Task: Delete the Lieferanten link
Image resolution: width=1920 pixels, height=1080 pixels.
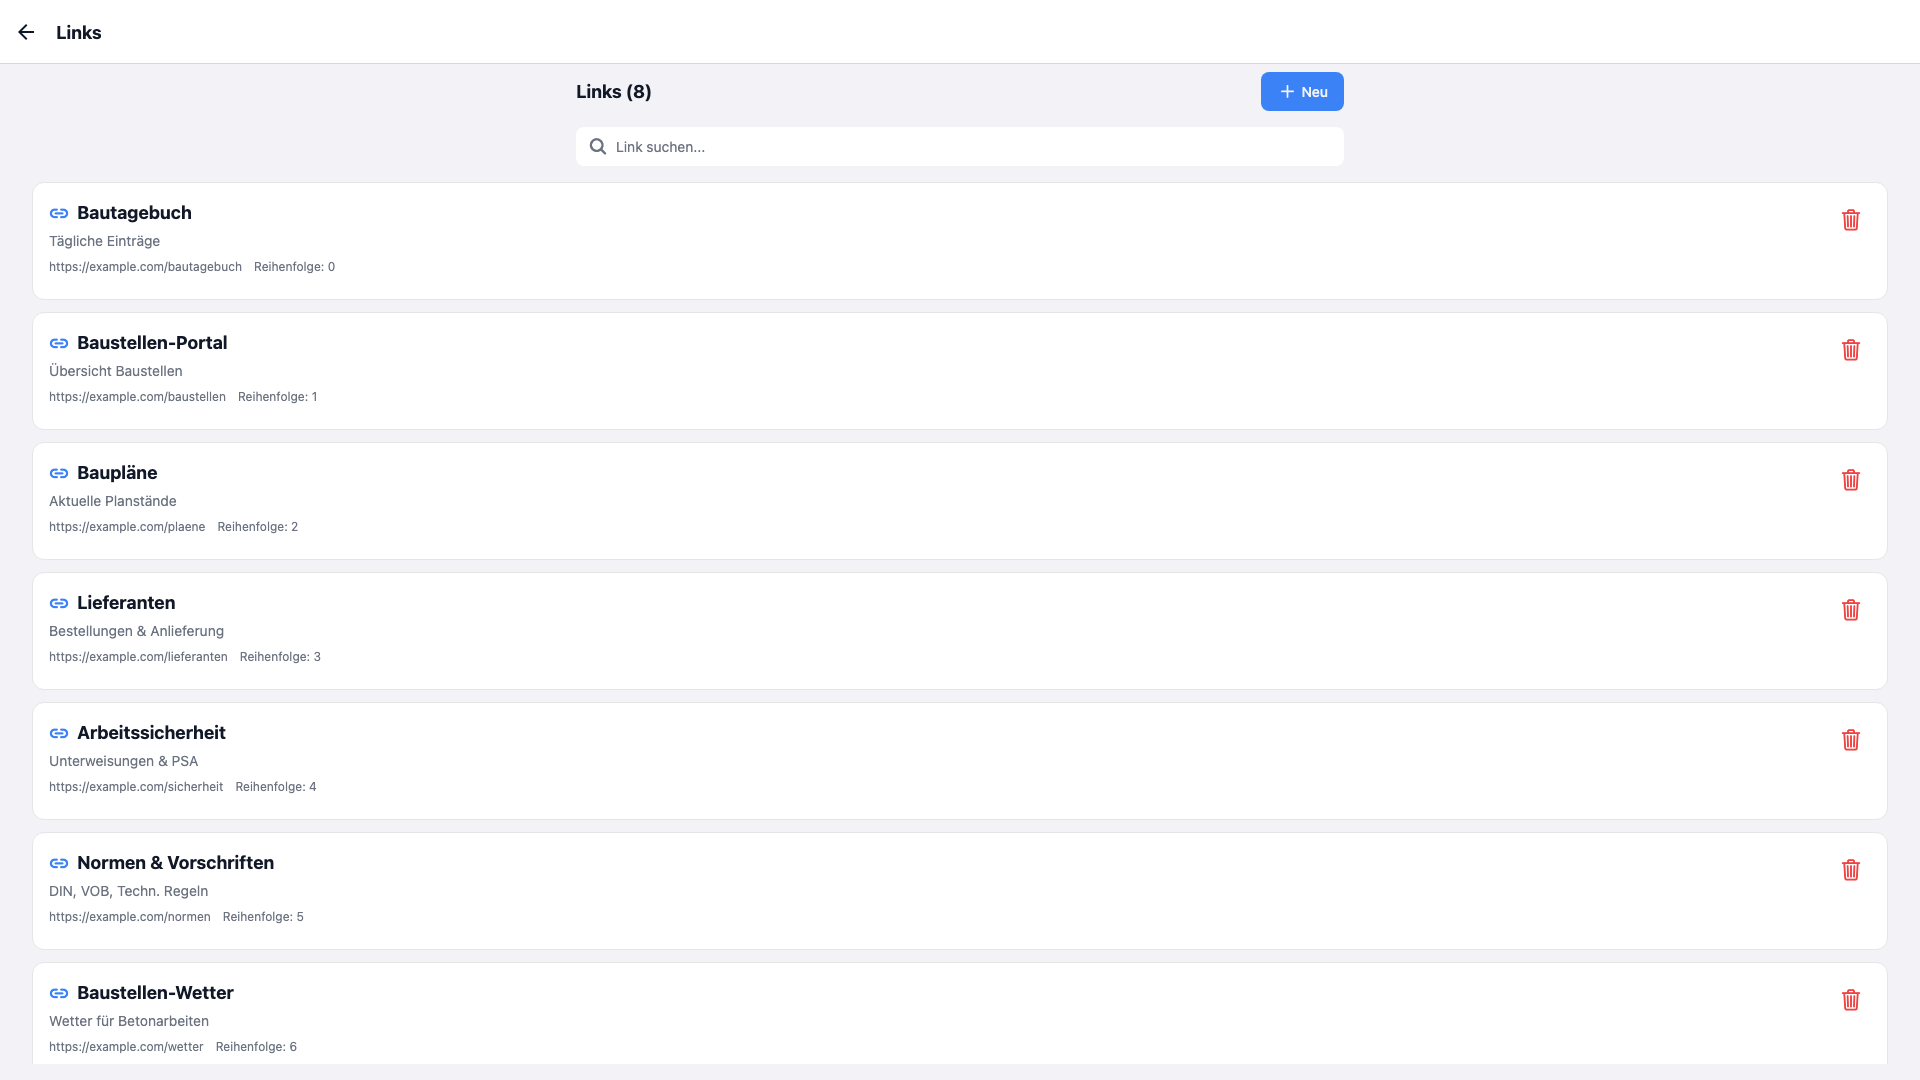Action: [x=1850, y=610]
